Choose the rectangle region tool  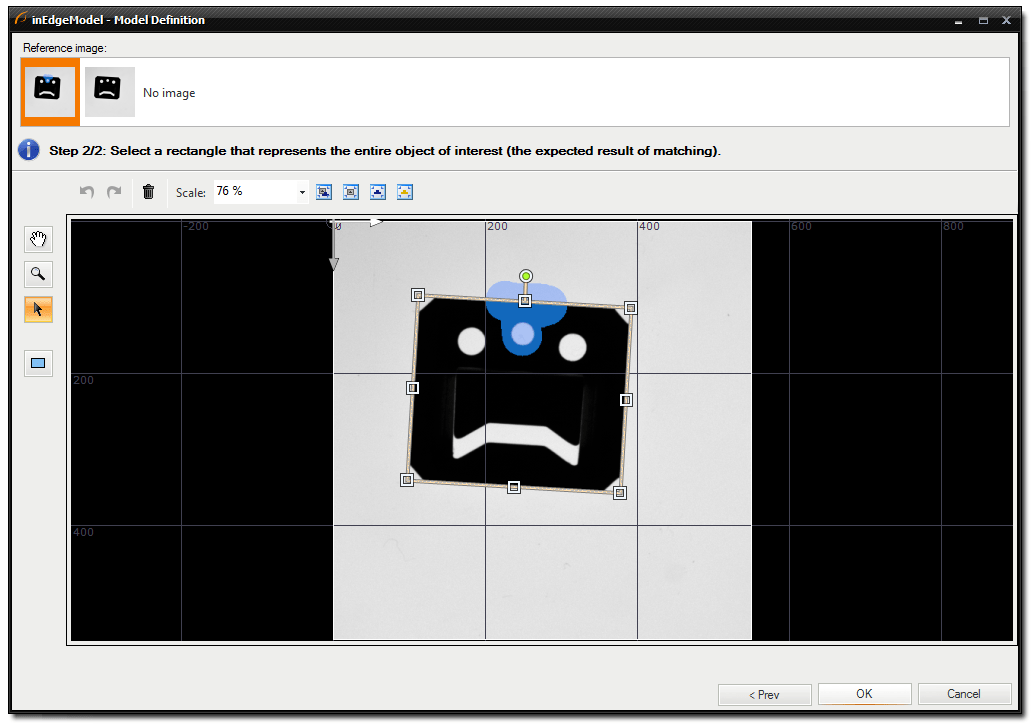point(38,362)
